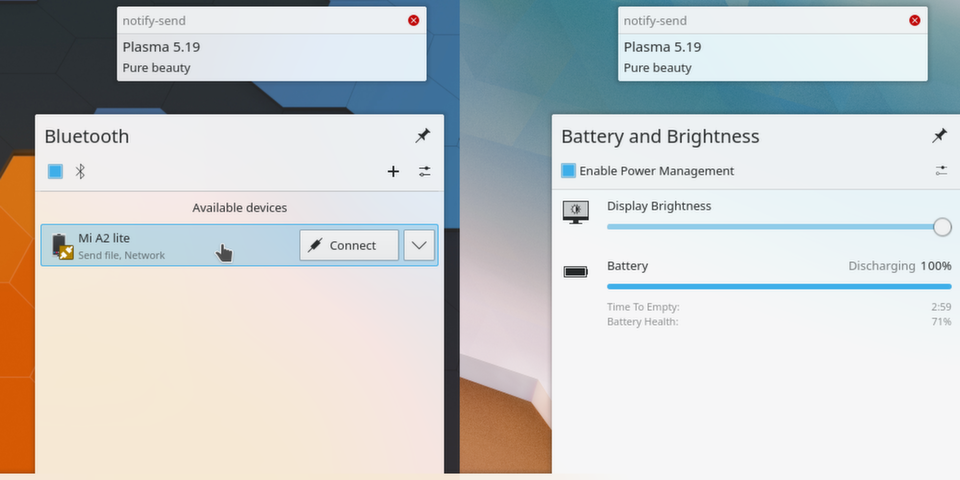The width and height of the screenshot is (960, 480).
Task: Click the display brightness monitor icon
Action: coord(576,212)
